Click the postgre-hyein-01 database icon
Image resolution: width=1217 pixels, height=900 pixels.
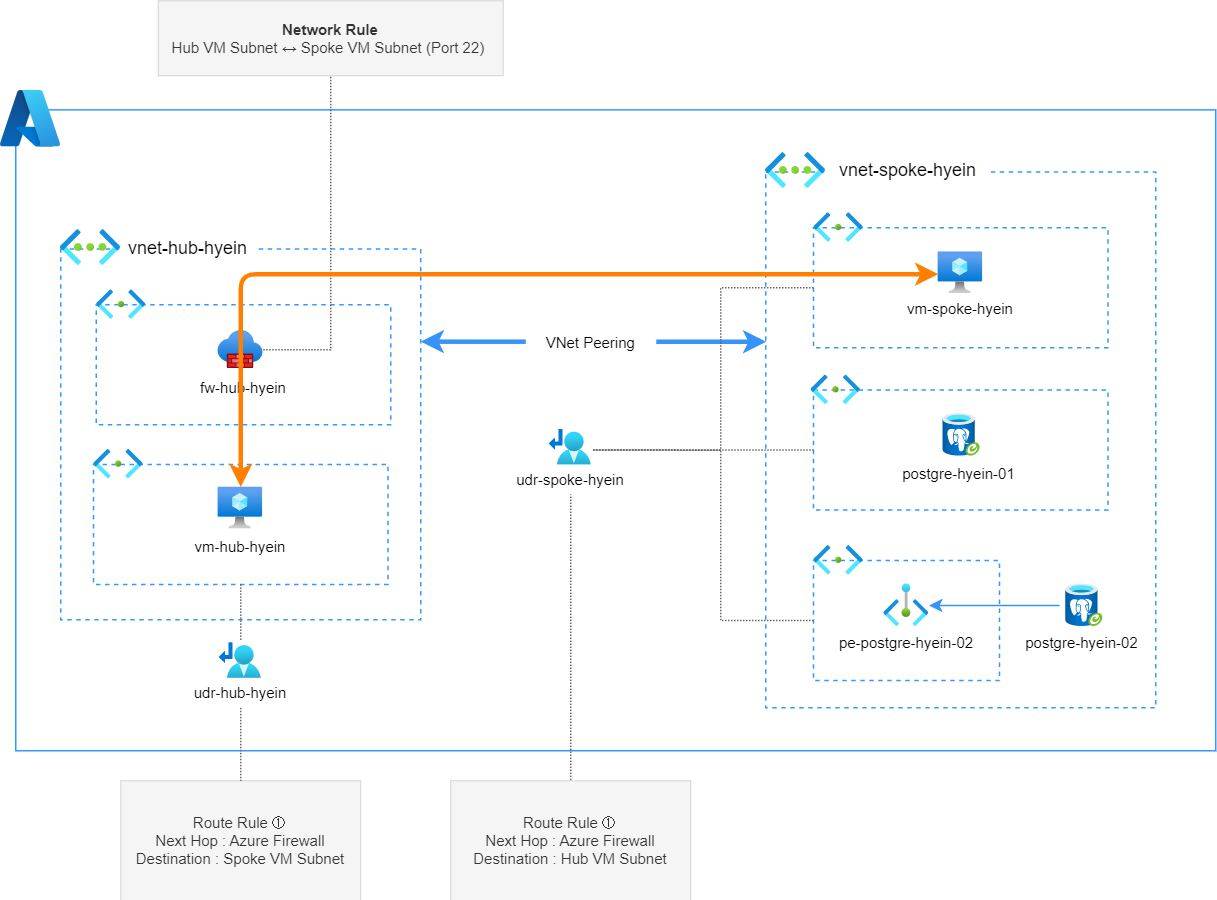958,435
